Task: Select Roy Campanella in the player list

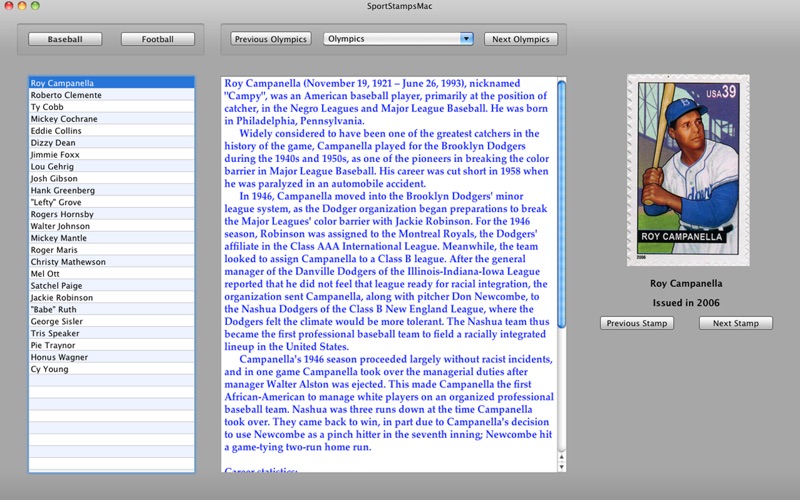Action: pos(112,83)
